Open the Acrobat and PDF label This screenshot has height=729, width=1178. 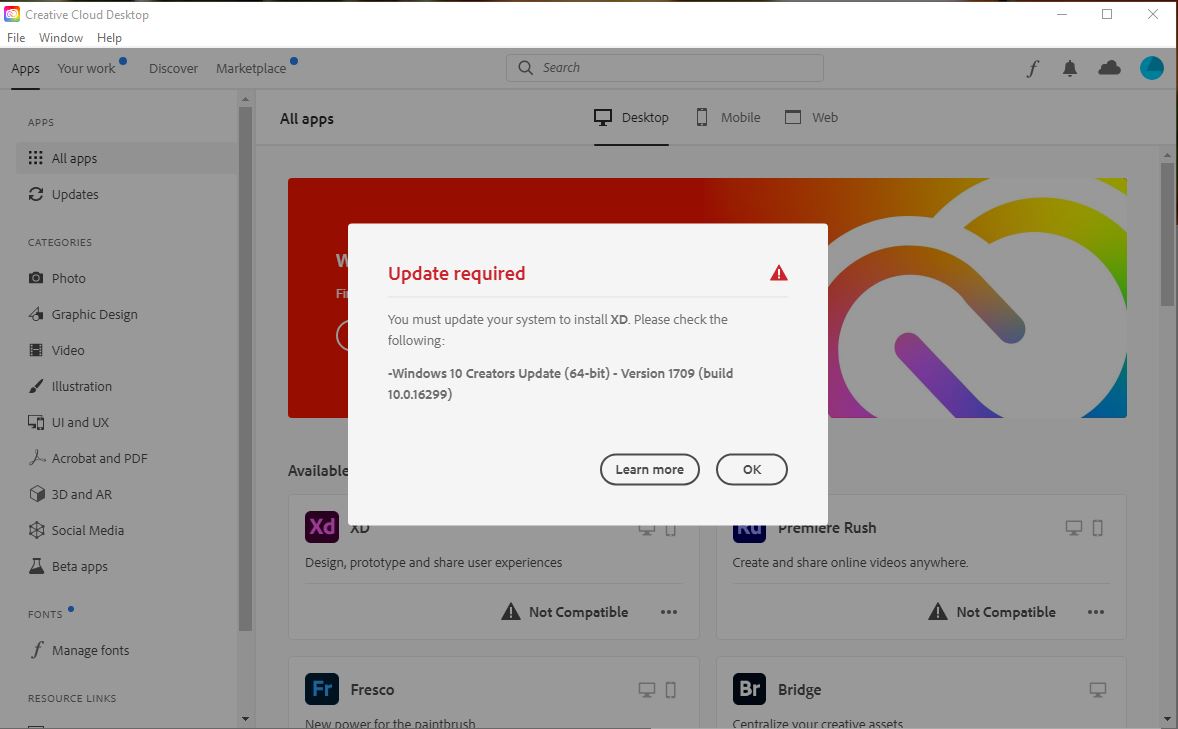tap(99, 458)
